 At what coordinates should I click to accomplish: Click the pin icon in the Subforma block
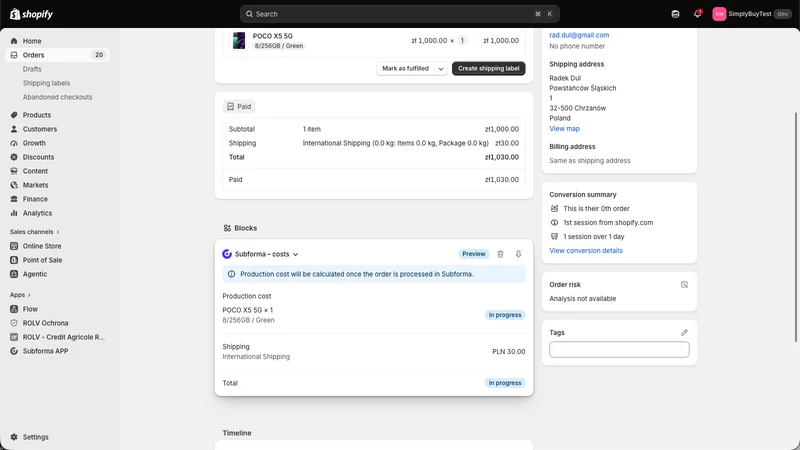518,254
